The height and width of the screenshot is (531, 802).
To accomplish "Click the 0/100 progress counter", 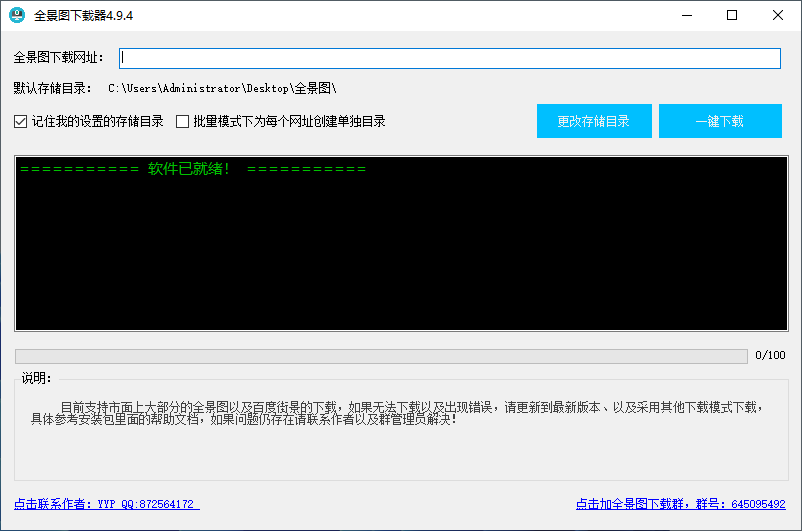I will coord(770,356).
